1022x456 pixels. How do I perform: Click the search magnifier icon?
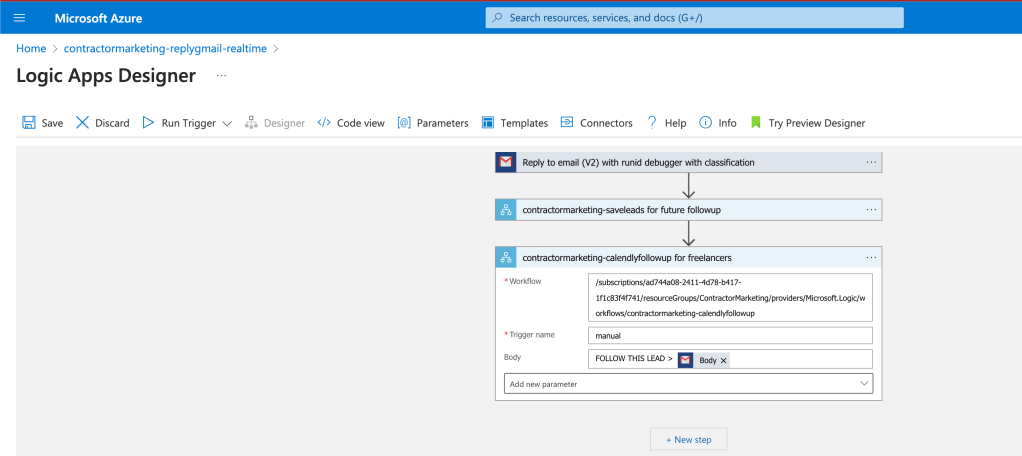pyautogui.click(x=497, y=18)
